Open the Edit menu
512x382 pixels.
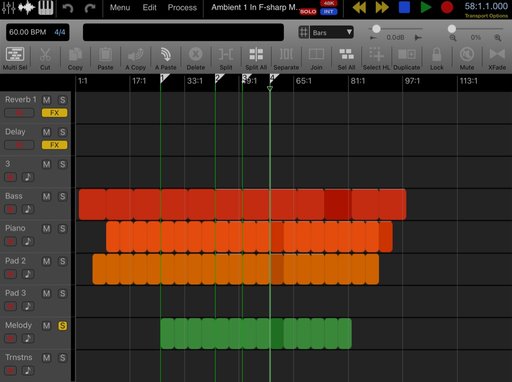[x=149, y=7]
